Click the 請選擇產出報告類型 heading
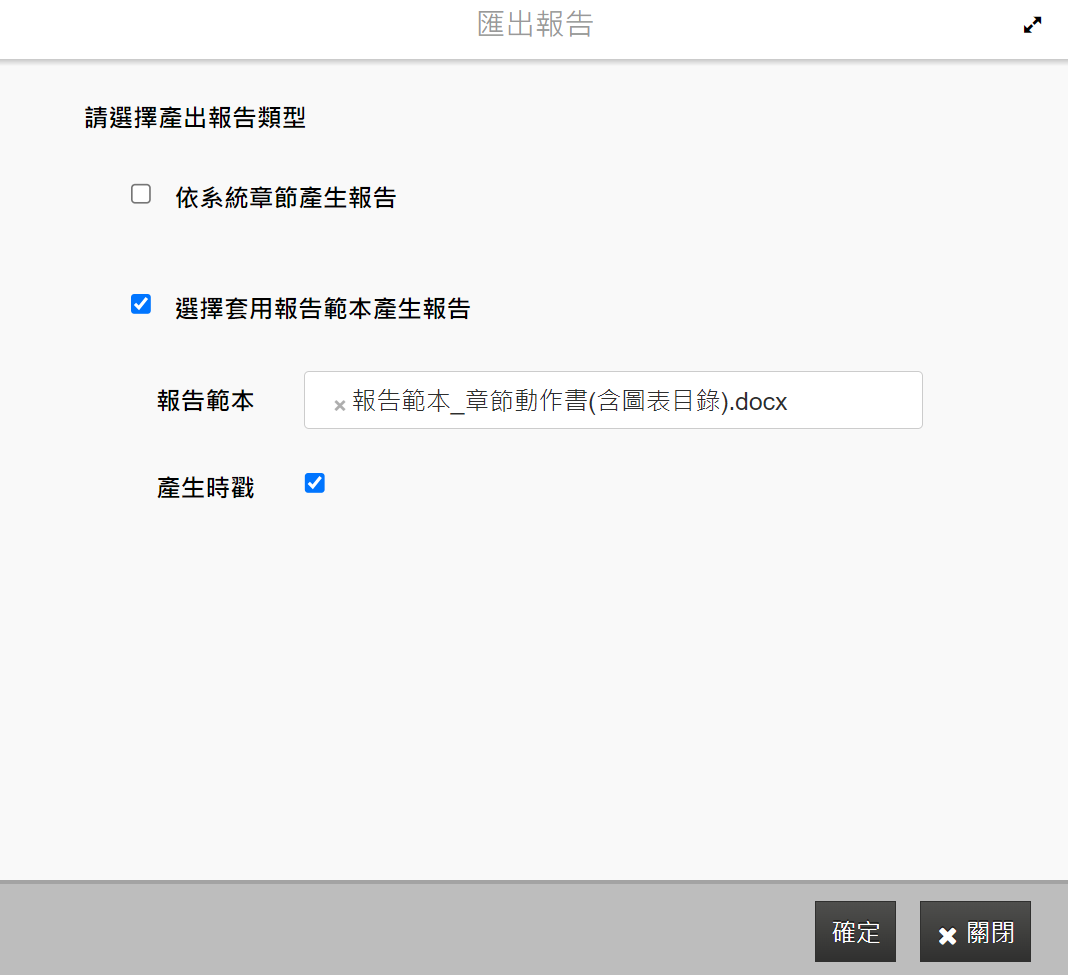1068x975 pixels. 195,119
